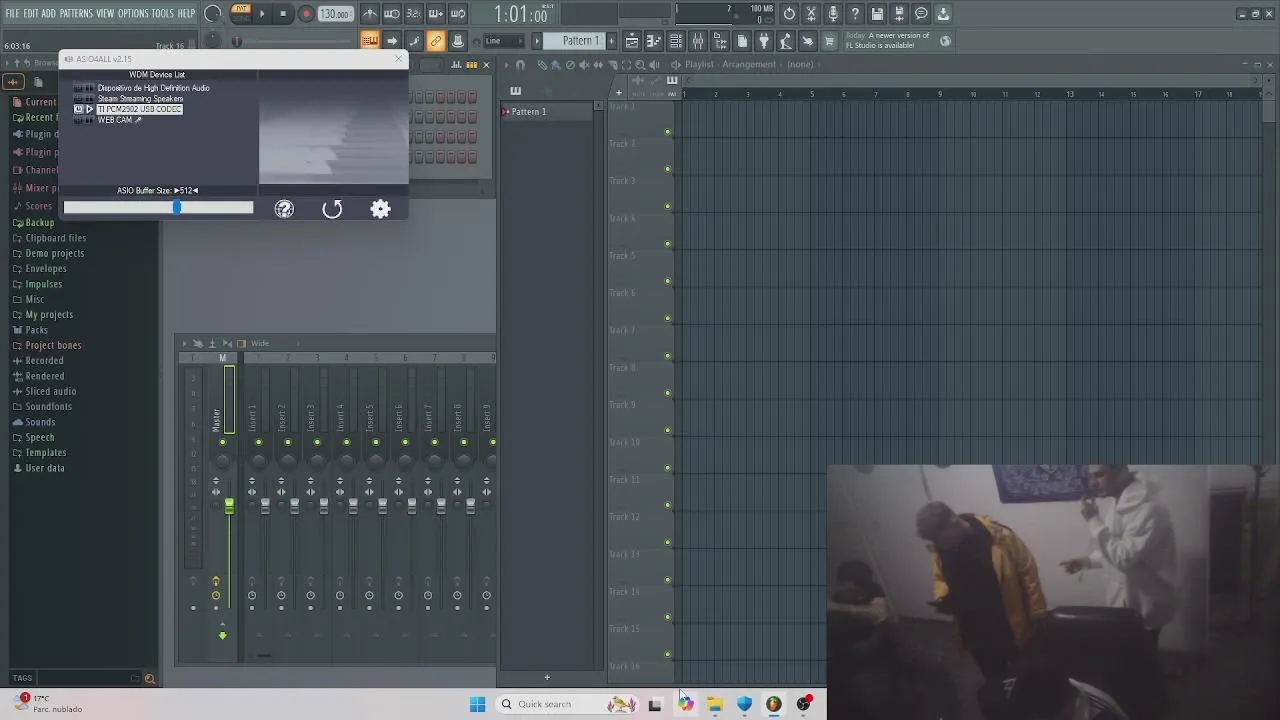
Task: Open the channel rack view icon
Action: tap(676, 41)
